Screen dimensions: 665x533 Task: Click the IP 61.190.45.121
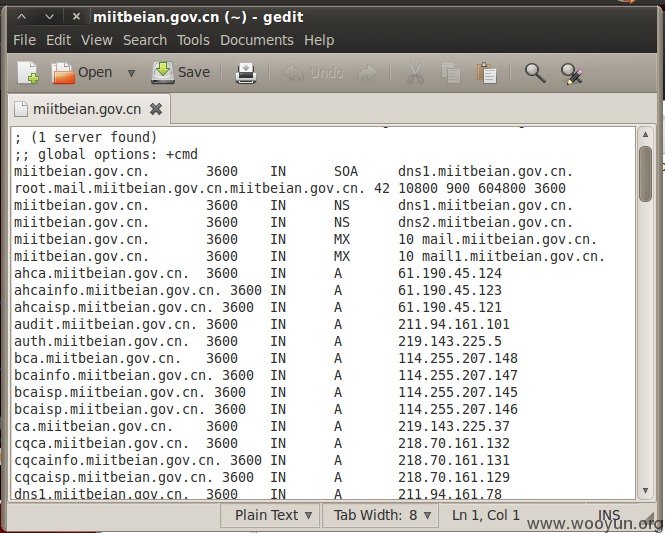click(x=450, y=307)
